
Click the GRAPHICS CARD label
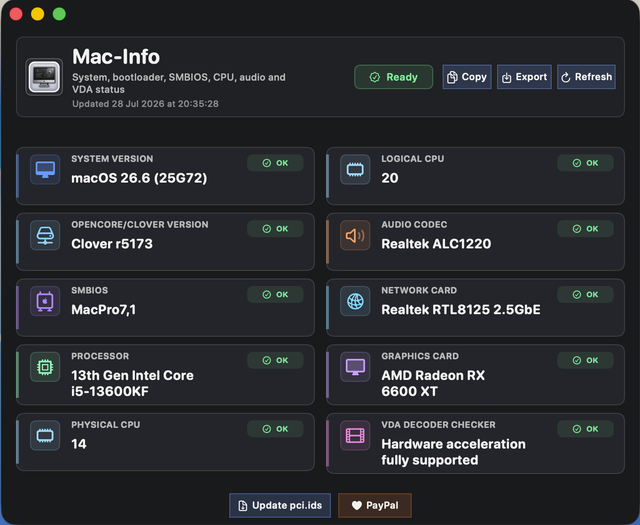tap(420, 356)
